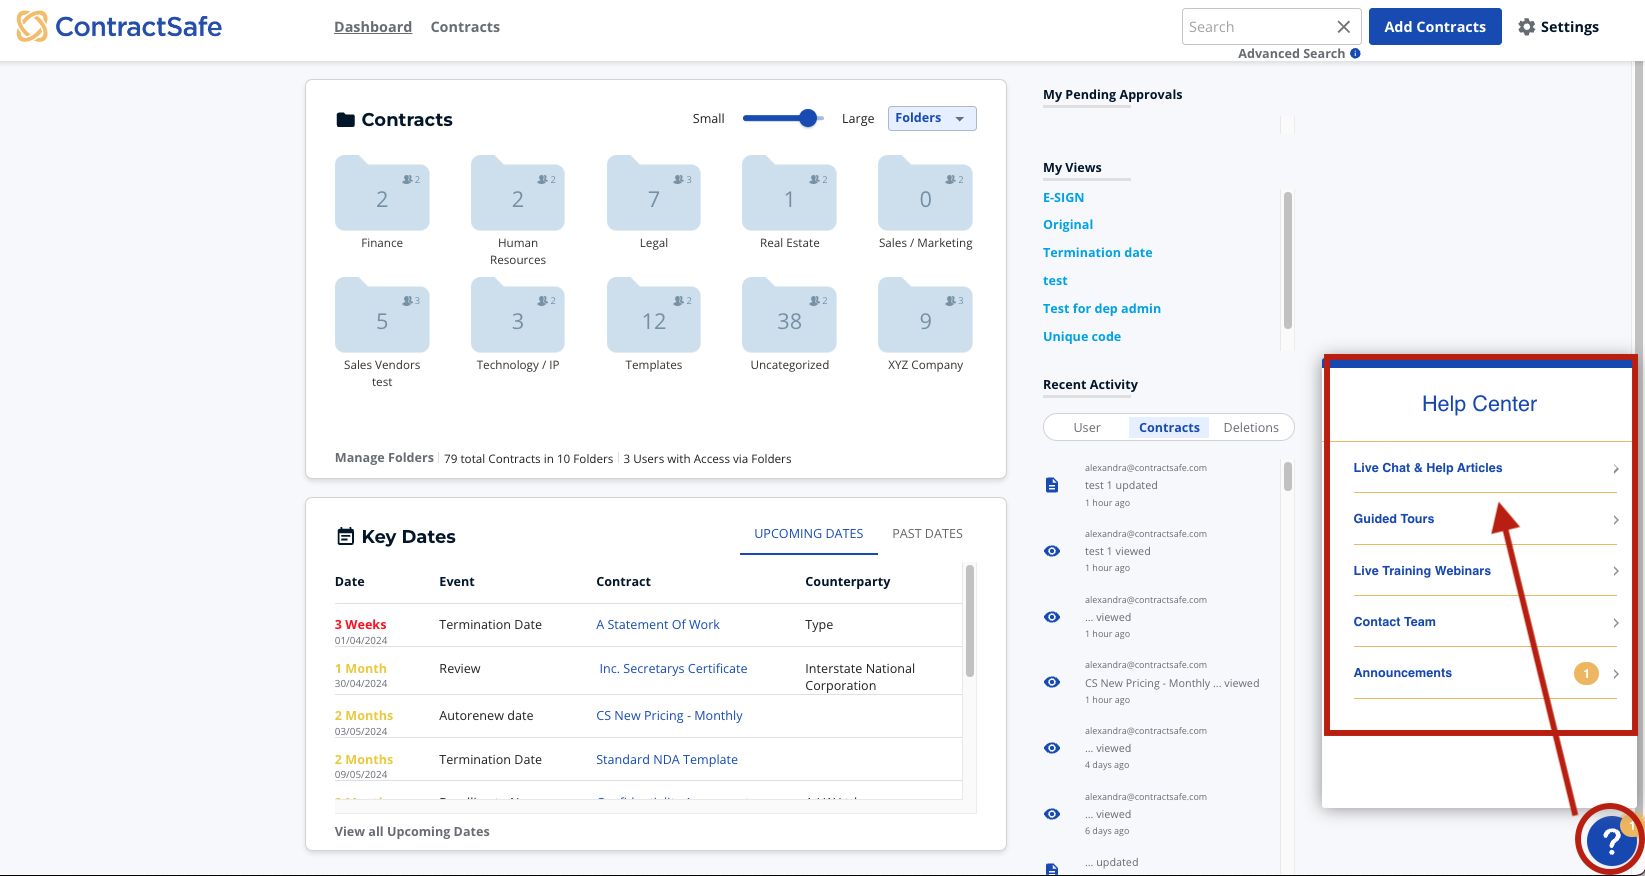Open the Standard NDA Template link
1645x876 pixels.
click(666, 760)
